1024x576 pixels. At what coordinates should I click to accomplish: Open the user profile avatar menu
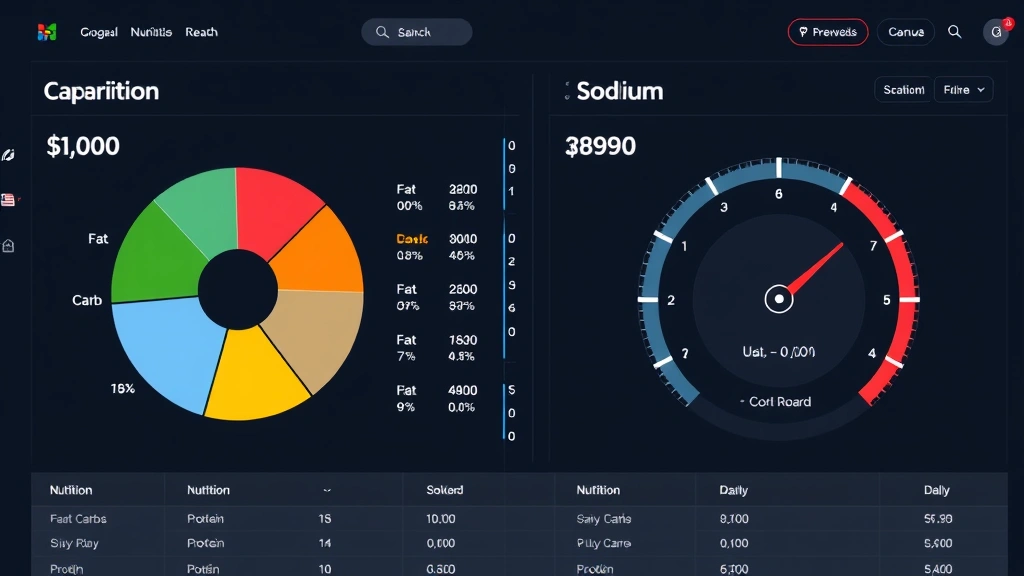(996, 32)
